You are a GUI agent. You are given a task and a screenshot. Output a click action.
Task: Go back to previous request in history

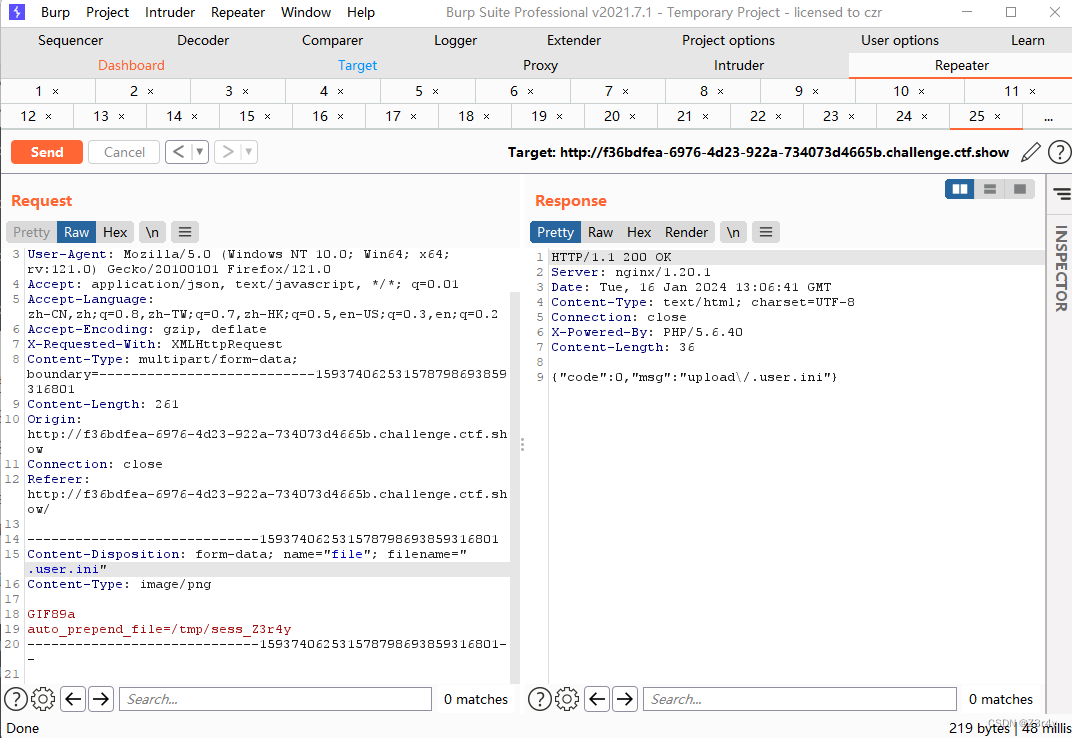coord(178,152)
